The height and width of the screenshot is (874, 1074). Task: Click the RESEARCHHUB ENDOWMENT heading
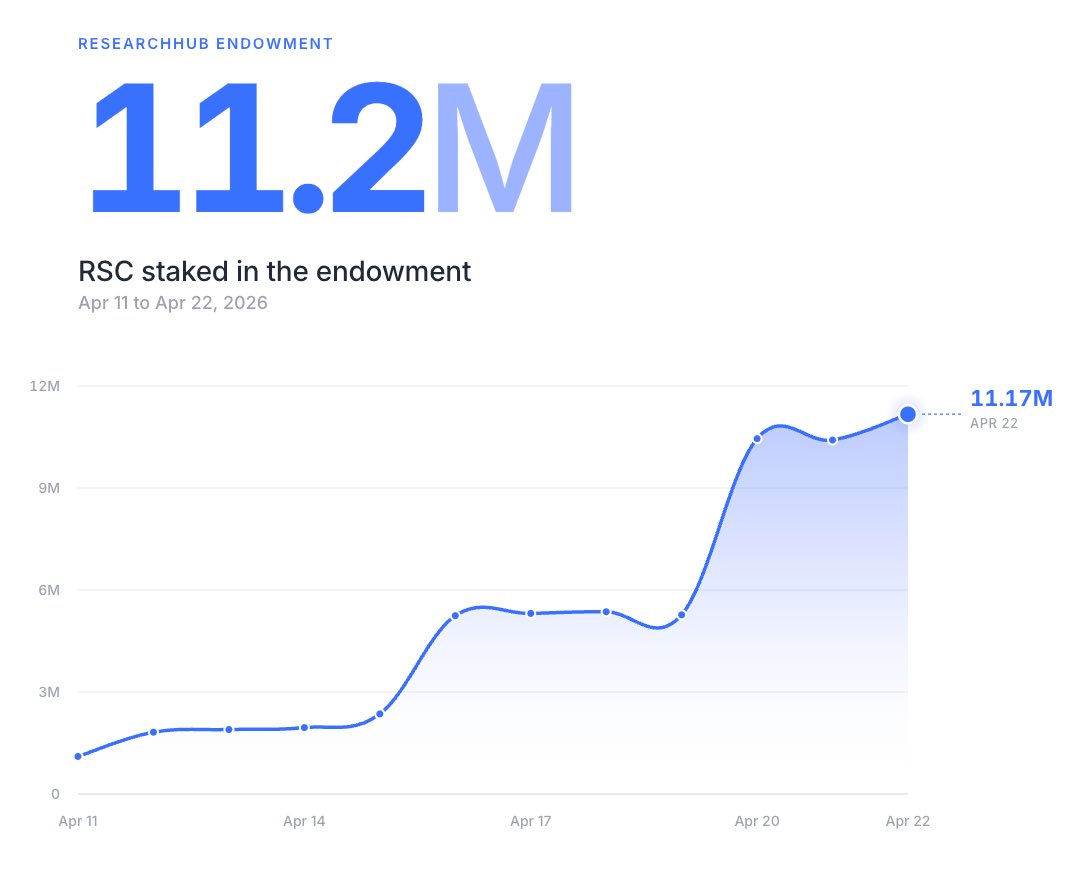205,44
